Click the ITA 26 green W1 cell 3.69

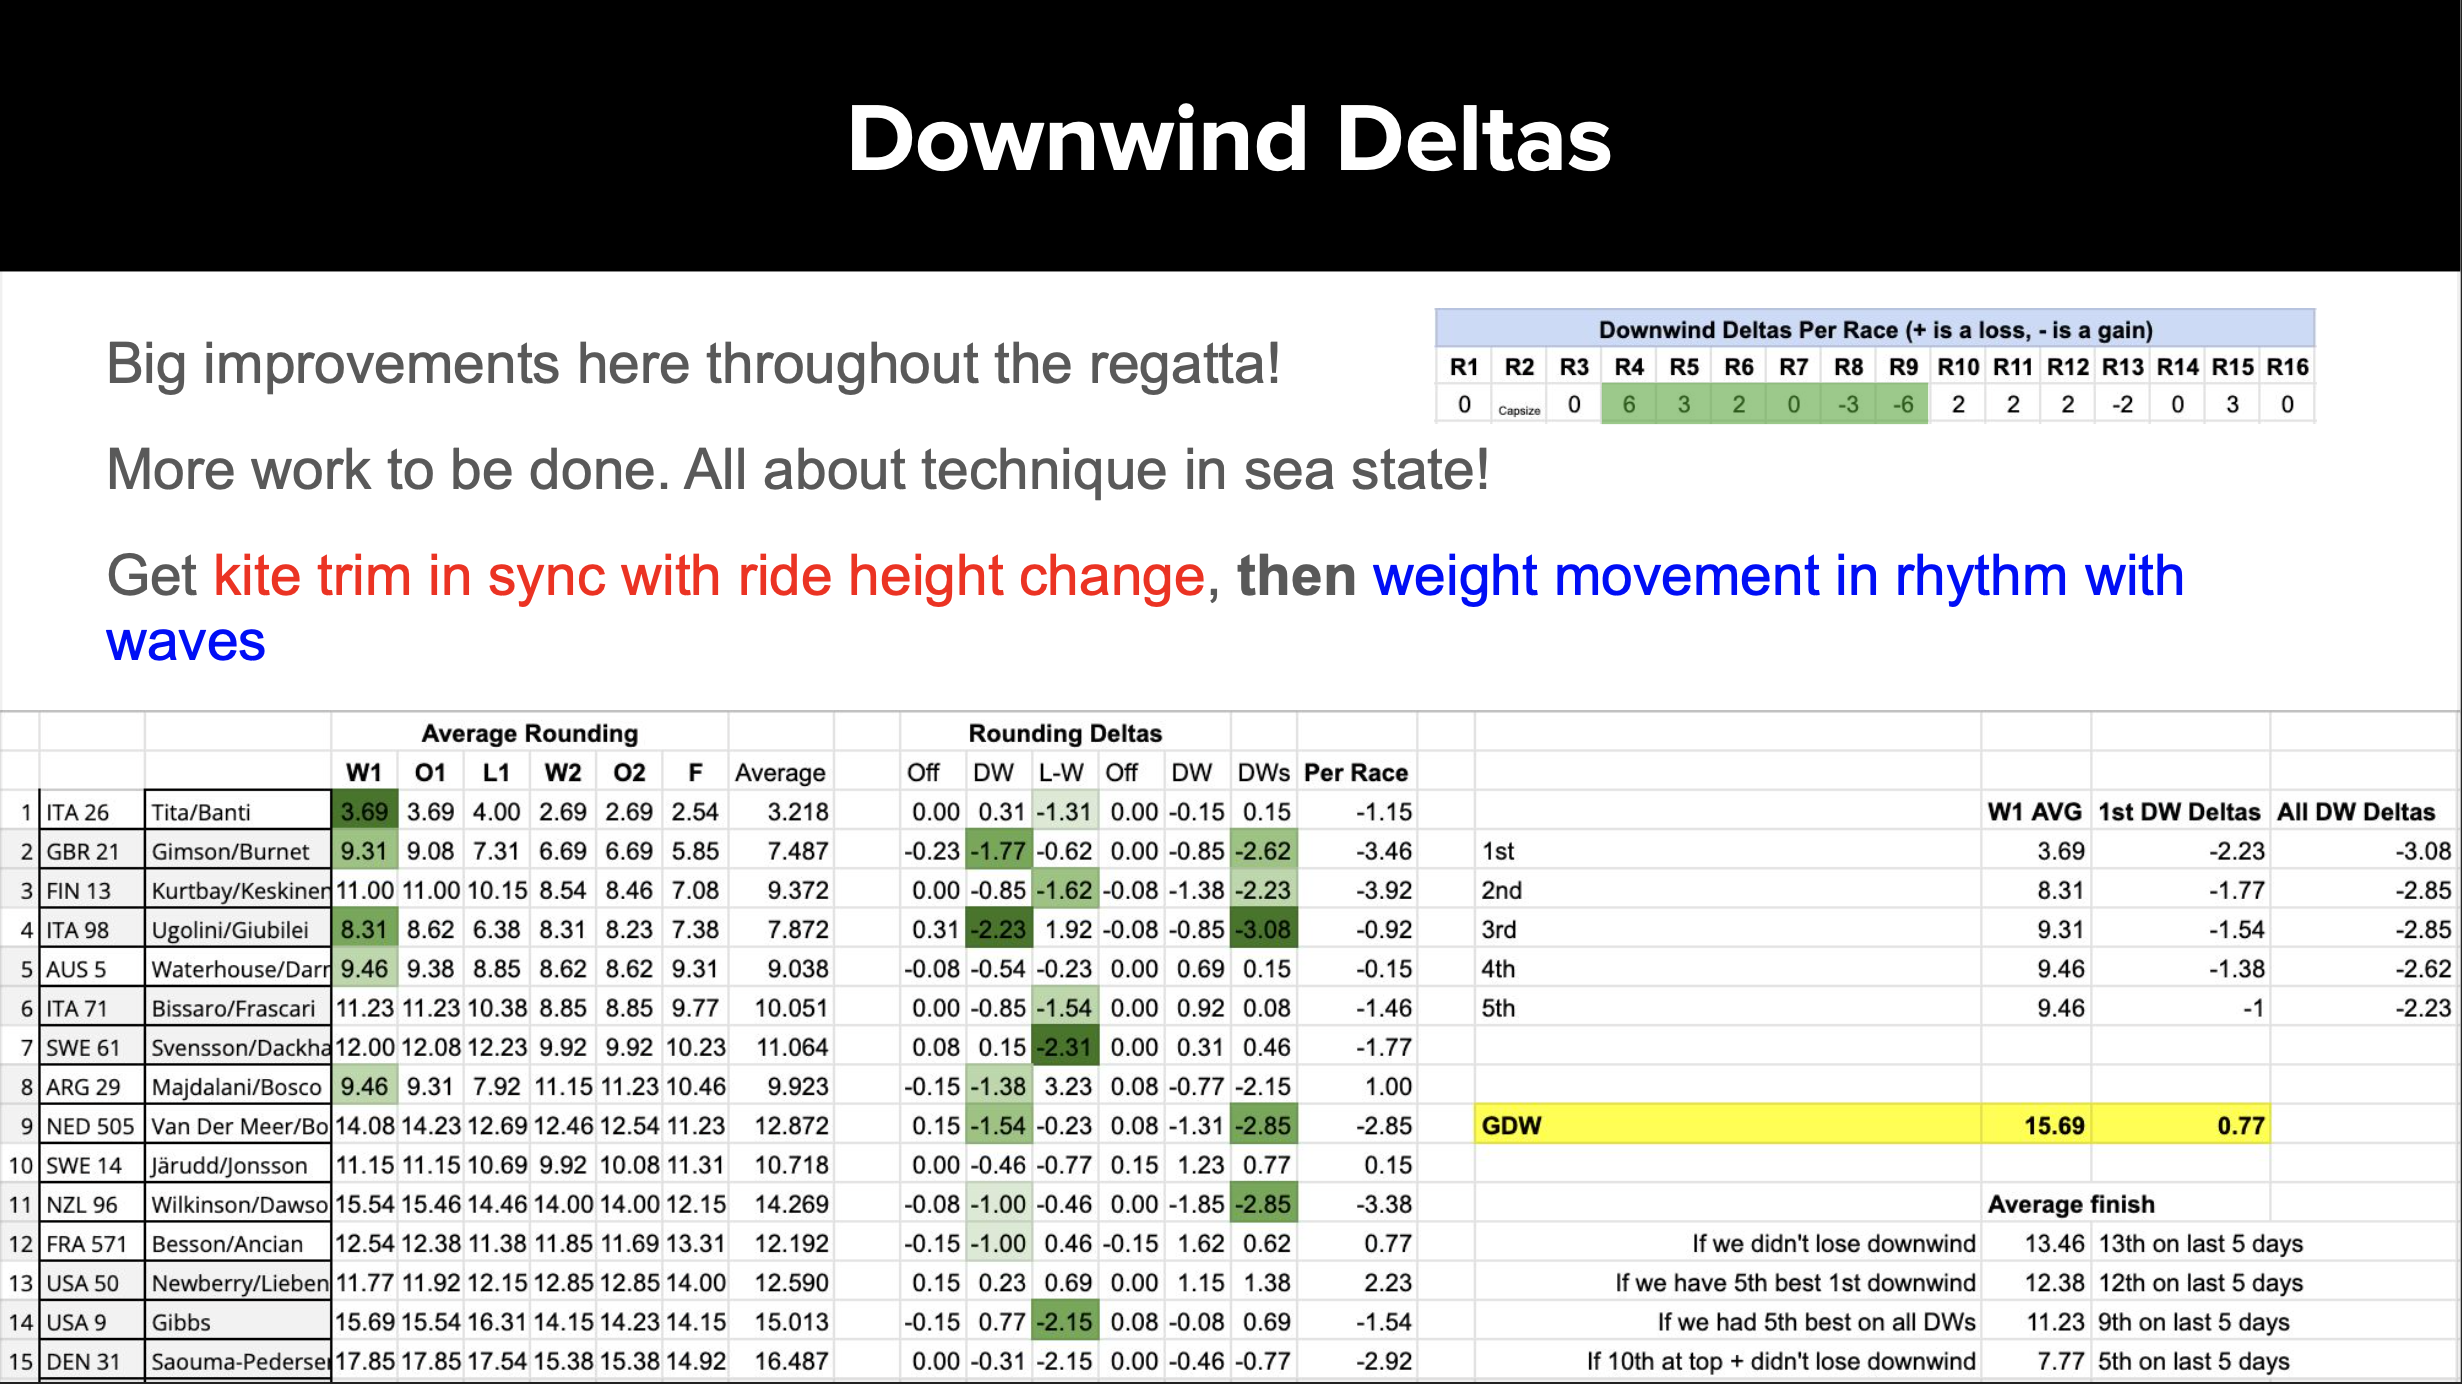[365, 812]
